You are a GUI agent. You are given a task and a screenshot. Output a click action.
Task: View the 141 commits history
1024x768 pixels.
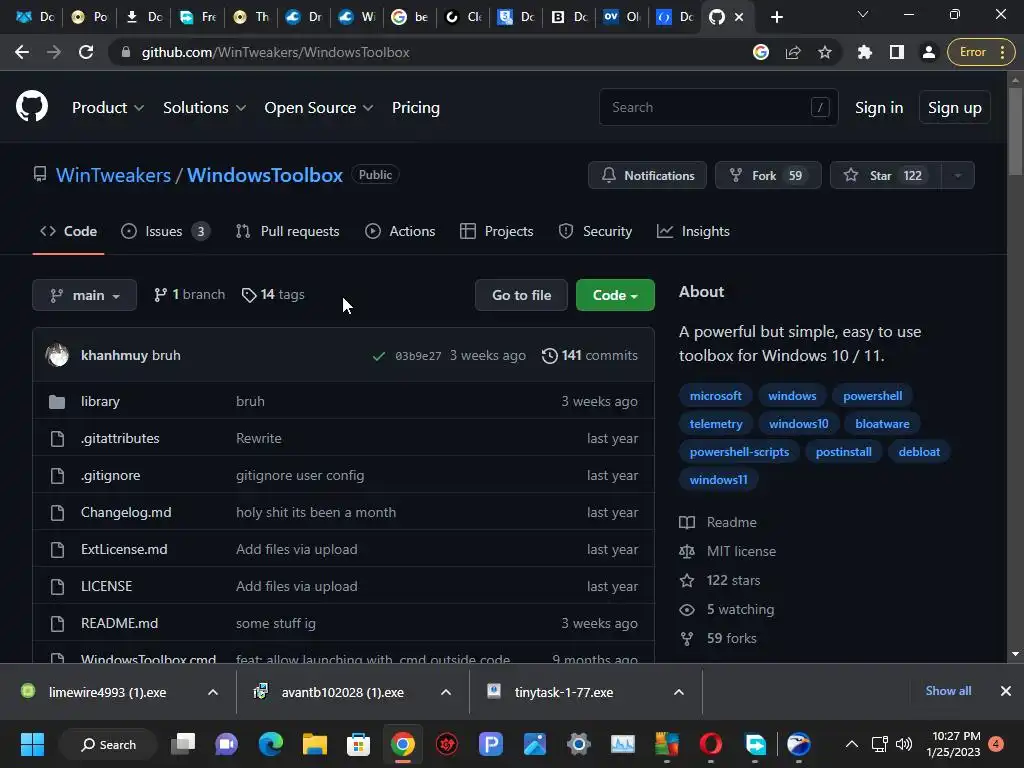(590, 355)
